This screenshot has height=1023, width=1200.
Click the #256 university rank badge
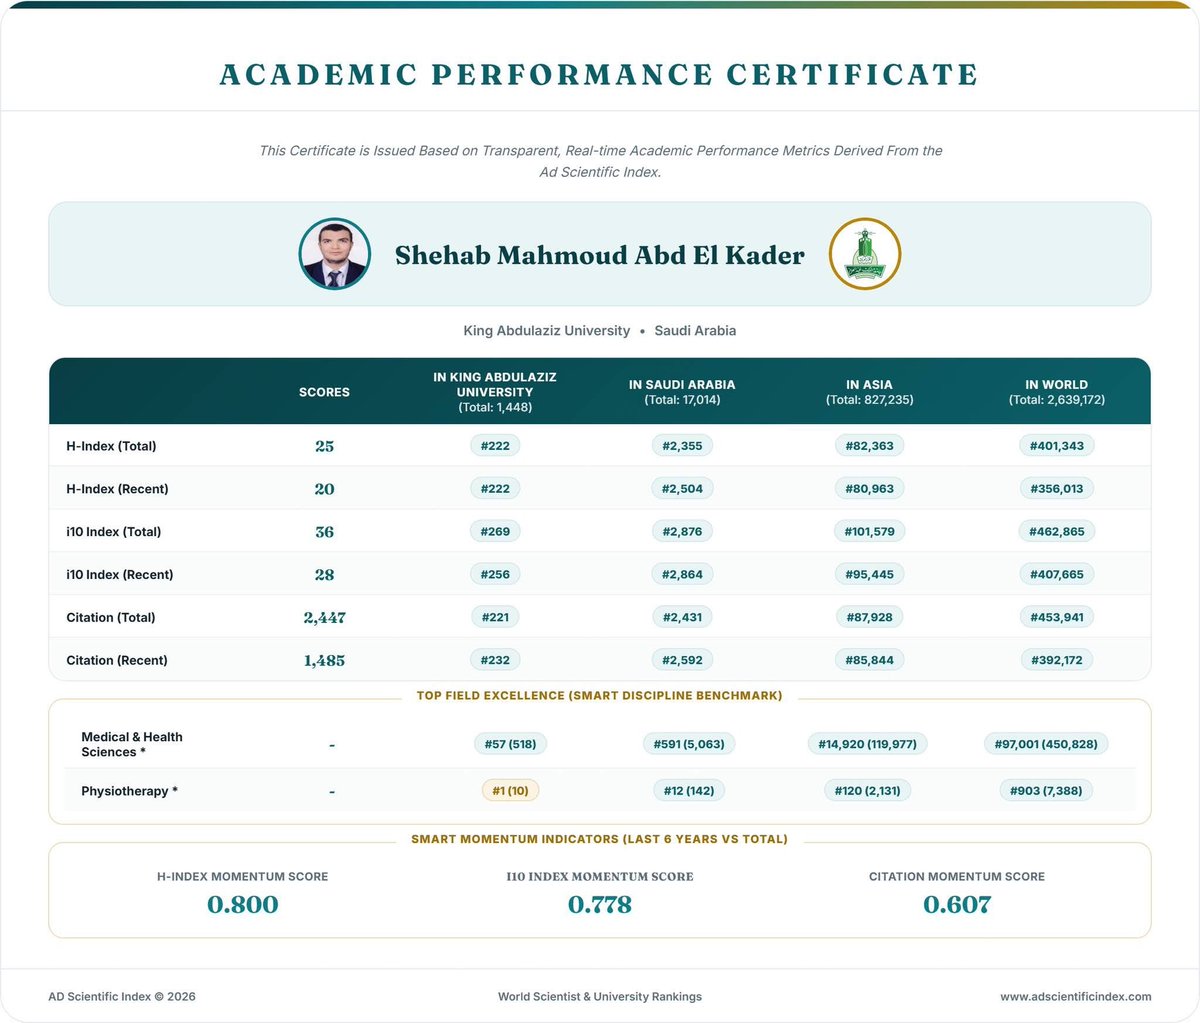point(495,575)
